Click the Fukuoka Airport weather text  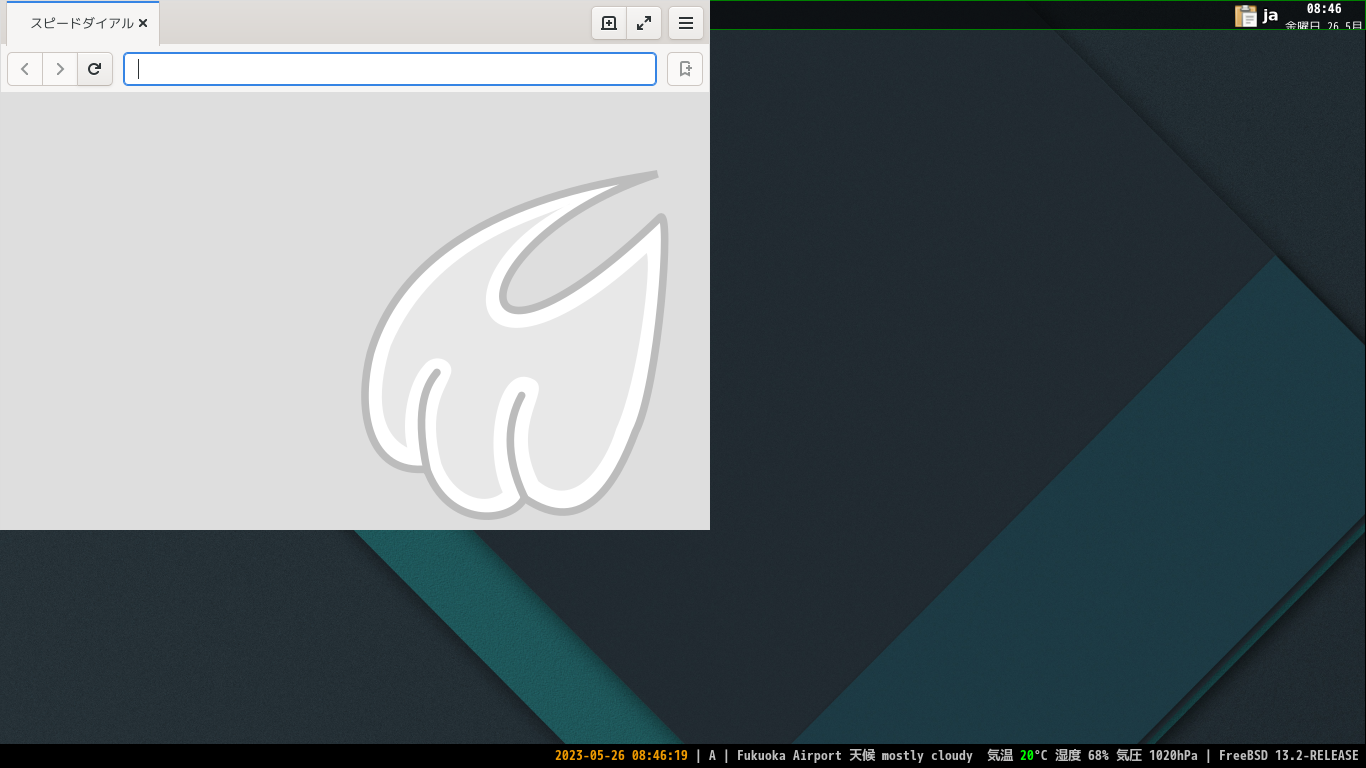[x=855, y=756]
